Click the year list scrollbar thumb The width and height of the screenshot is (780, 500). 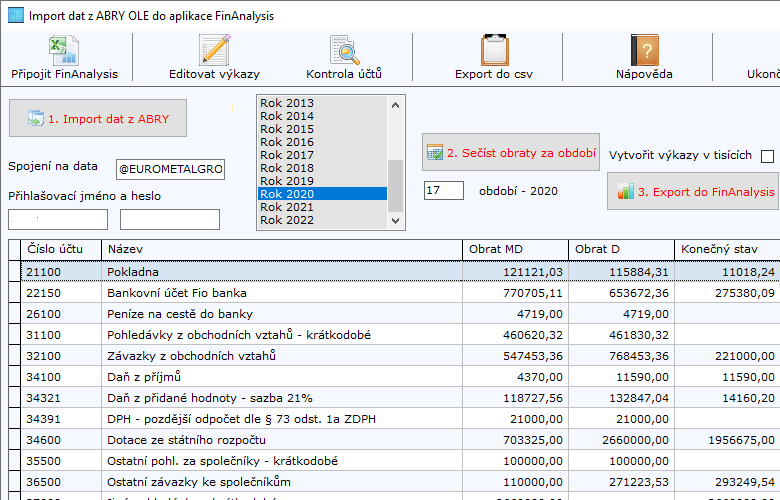coord(395,186)
